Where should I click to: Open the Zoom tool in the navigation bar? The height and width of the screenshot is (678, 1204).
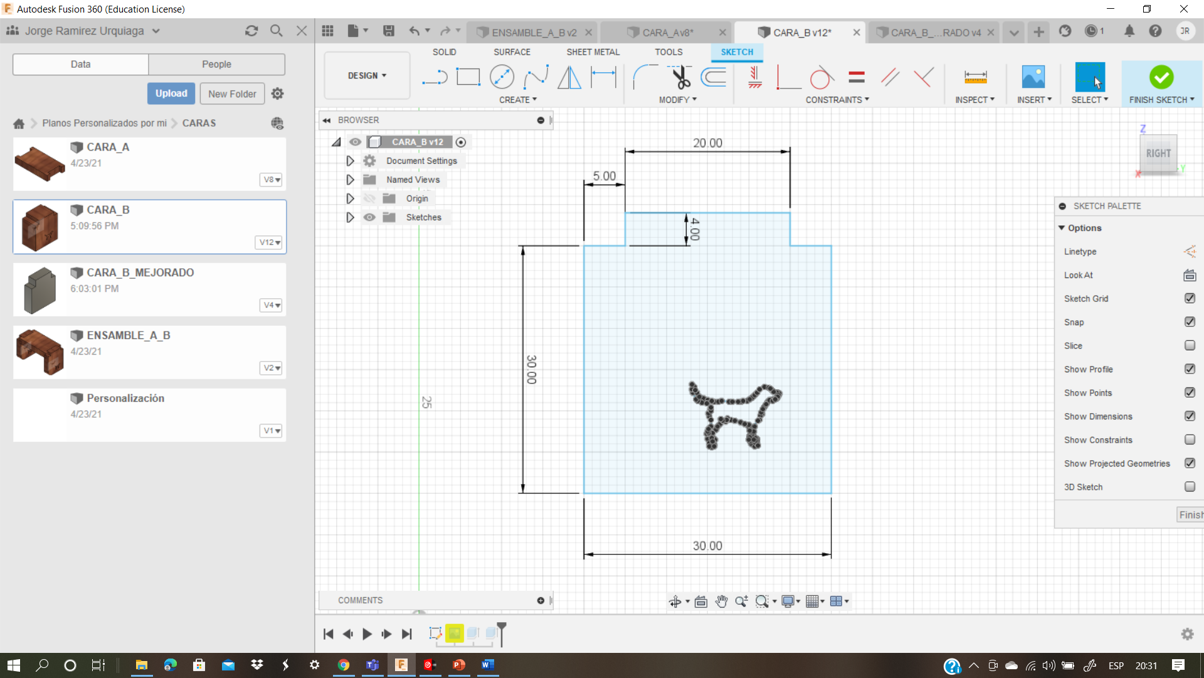click(x=741, y=601)
